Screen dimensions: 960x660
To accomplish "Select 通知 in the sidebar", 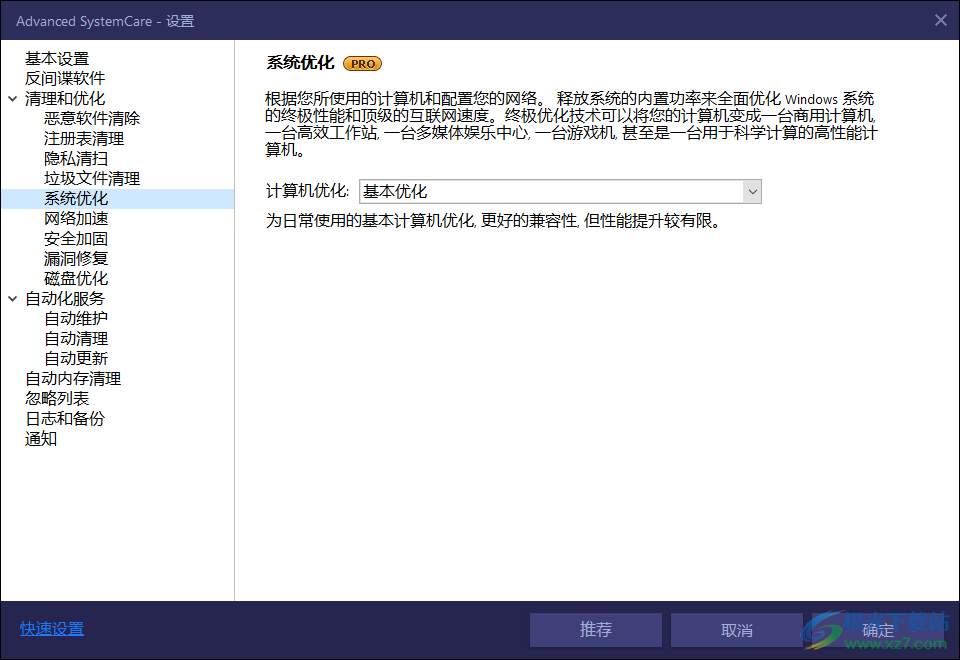I will 41,438.
